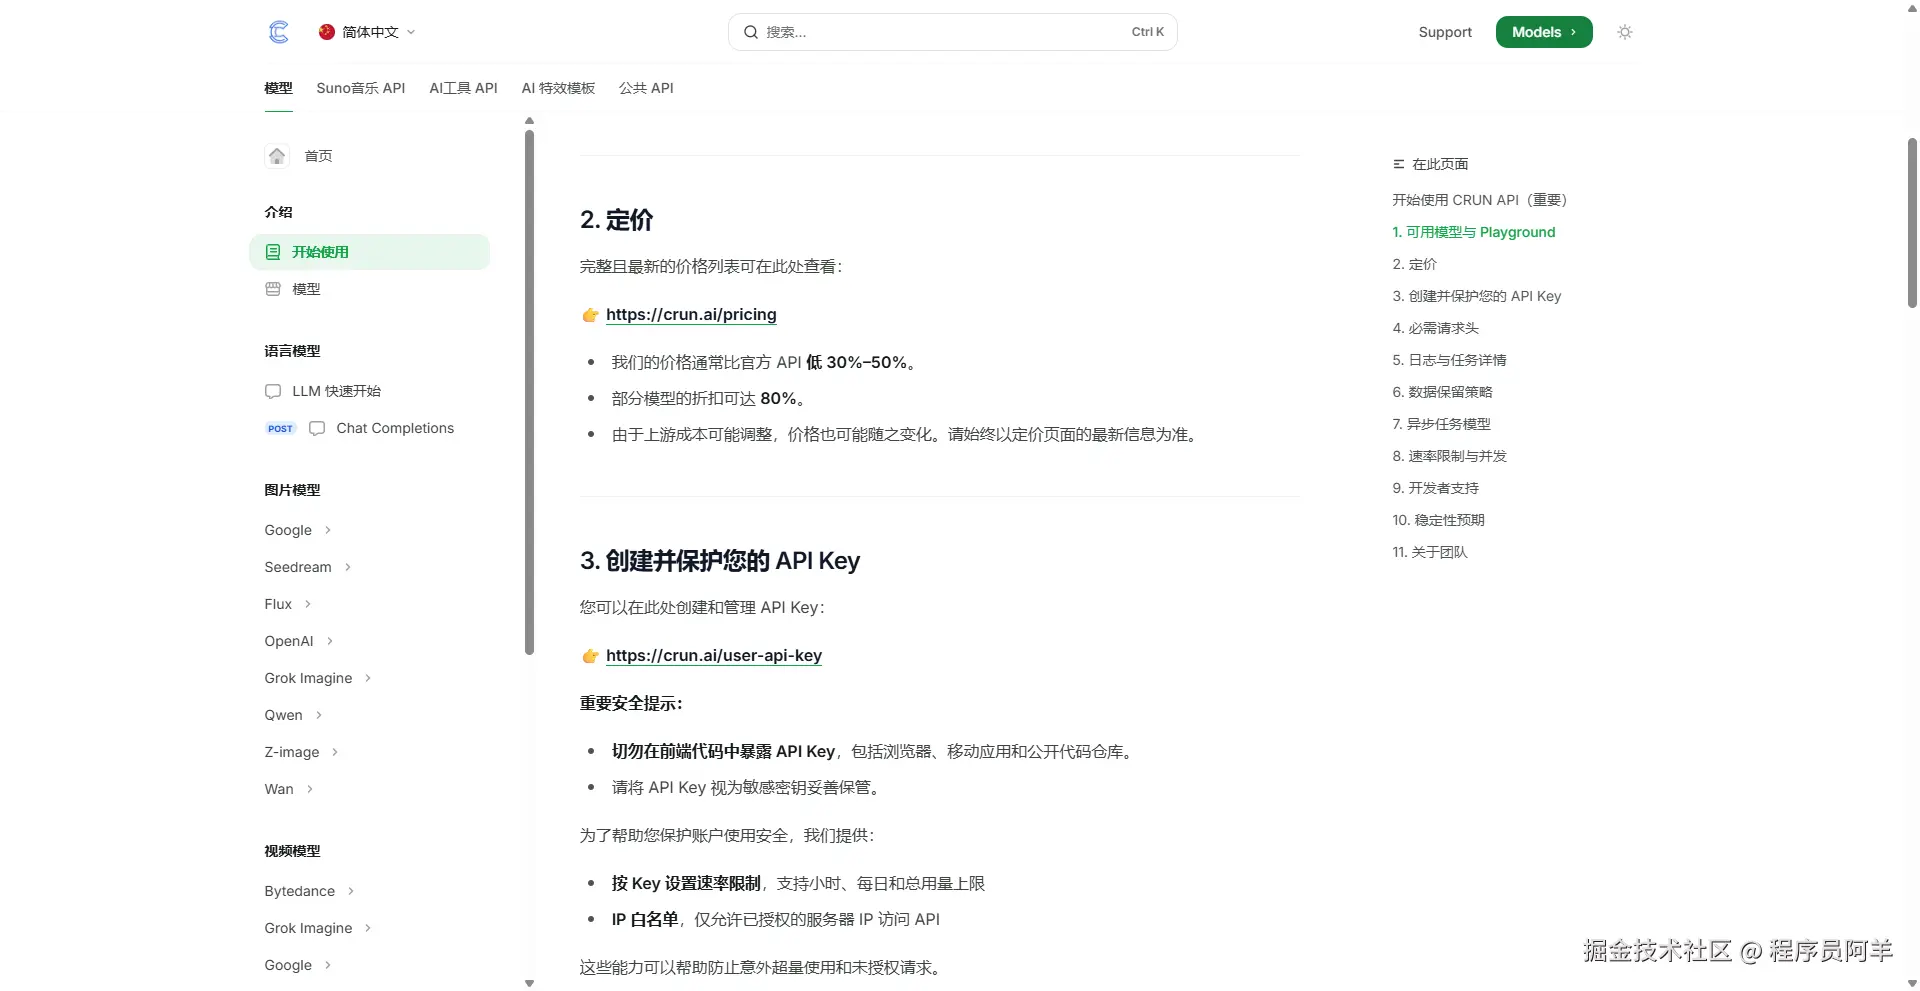Click the icon next to 模型 in sidebar

click(273, 289)
